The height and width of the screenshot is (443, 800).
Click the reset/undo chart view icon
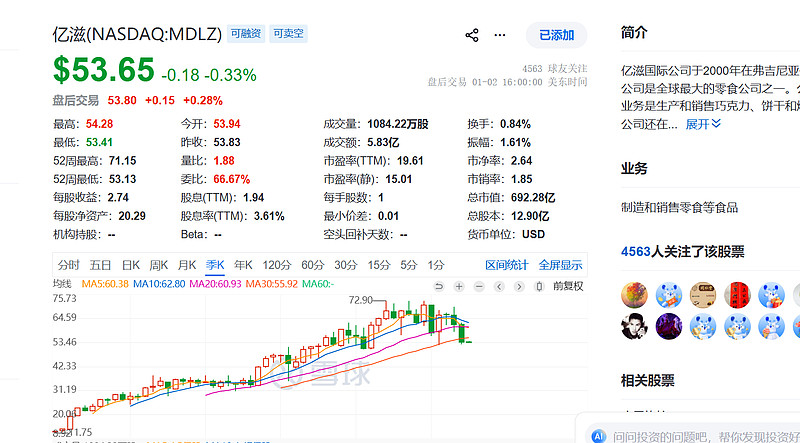[439, 287]
